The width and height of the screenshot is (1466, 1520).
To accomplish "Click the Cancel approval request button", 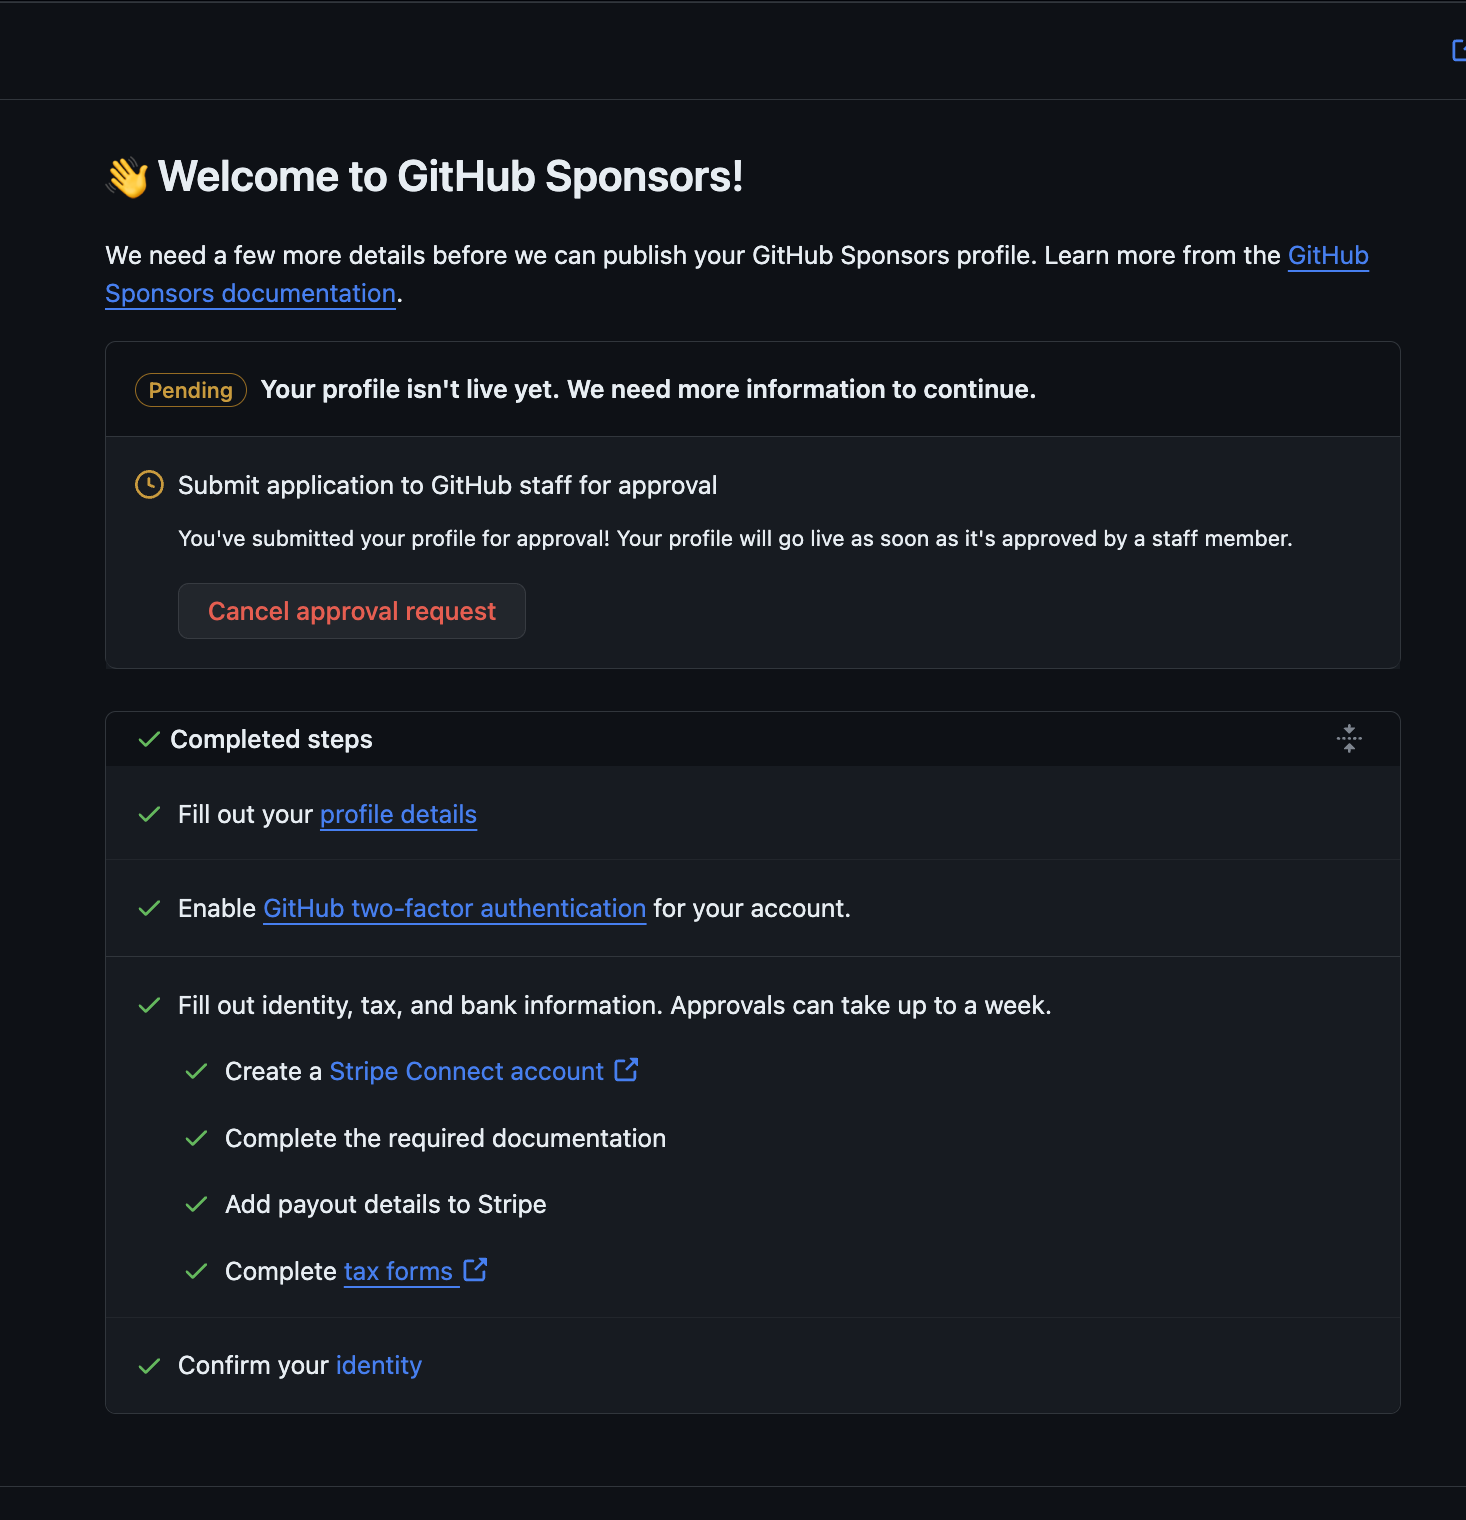I will pyautogui.click(x=351, y=611).
